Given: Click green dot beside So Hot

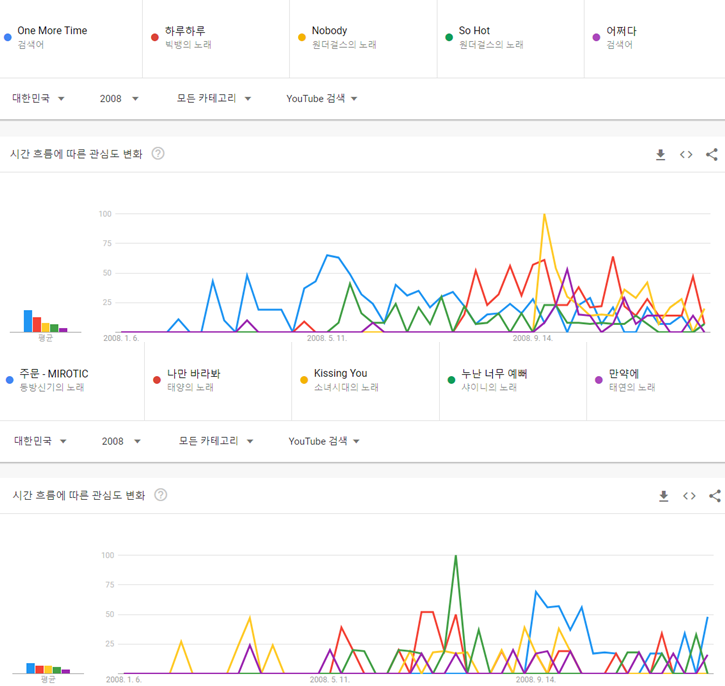Looking at the screenshot, I should tap(449, 37).
